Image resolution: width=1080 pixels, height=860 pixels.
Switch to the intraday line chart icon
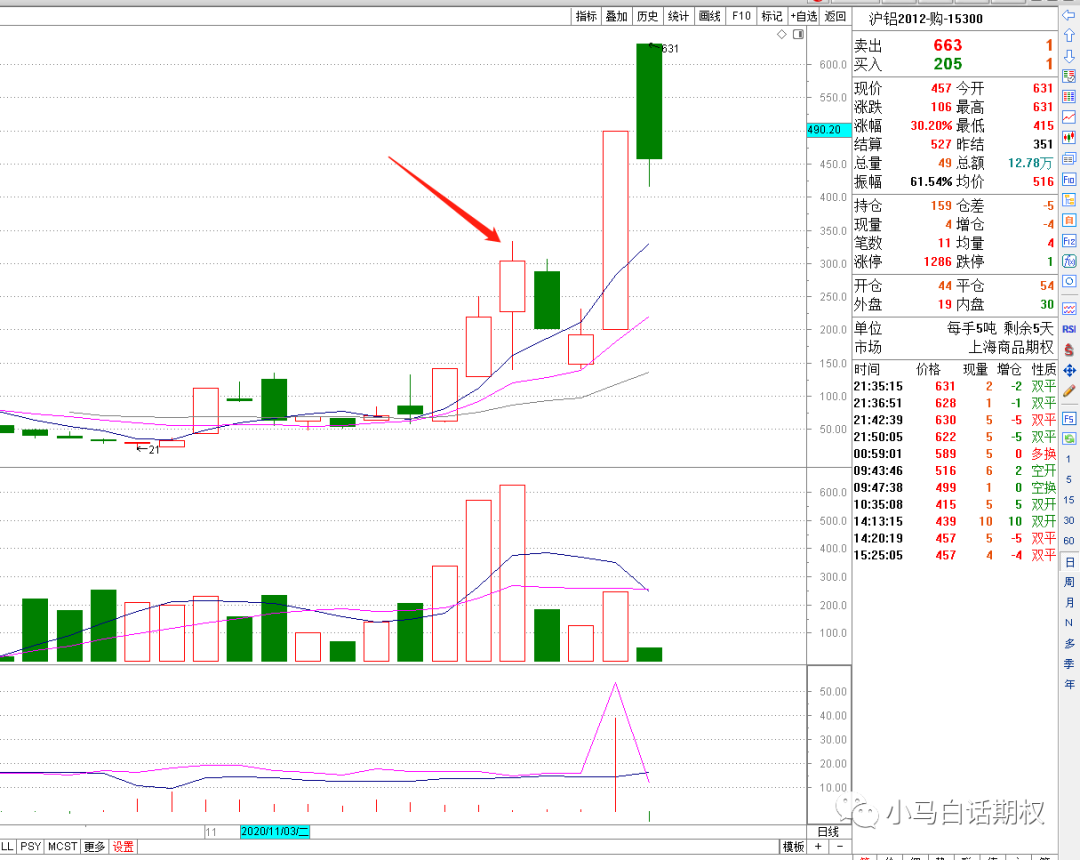[x=1069, y=117]
